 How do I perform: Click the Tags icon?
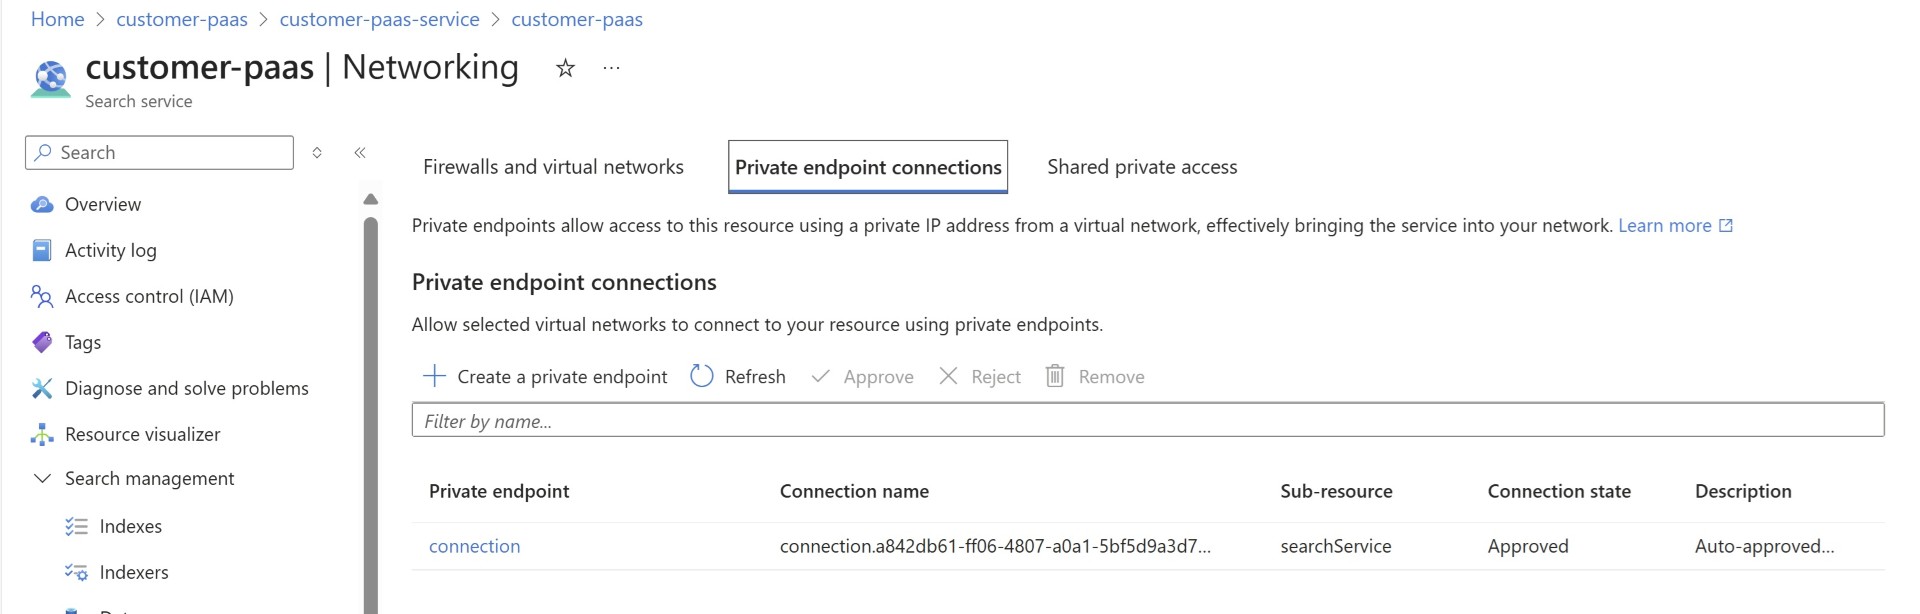point(42,342)
